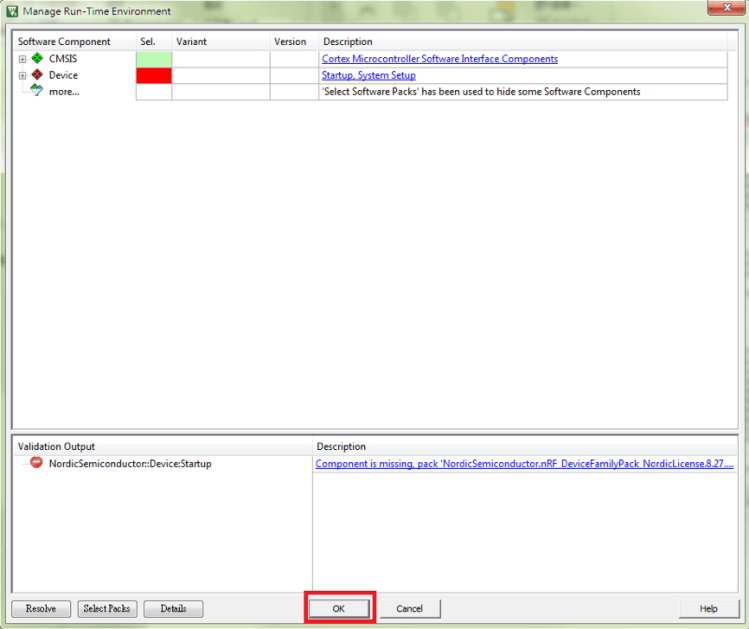Select the CMSIS tree row
This screenshot has width=749, height=629.
[x=63, y=59]
